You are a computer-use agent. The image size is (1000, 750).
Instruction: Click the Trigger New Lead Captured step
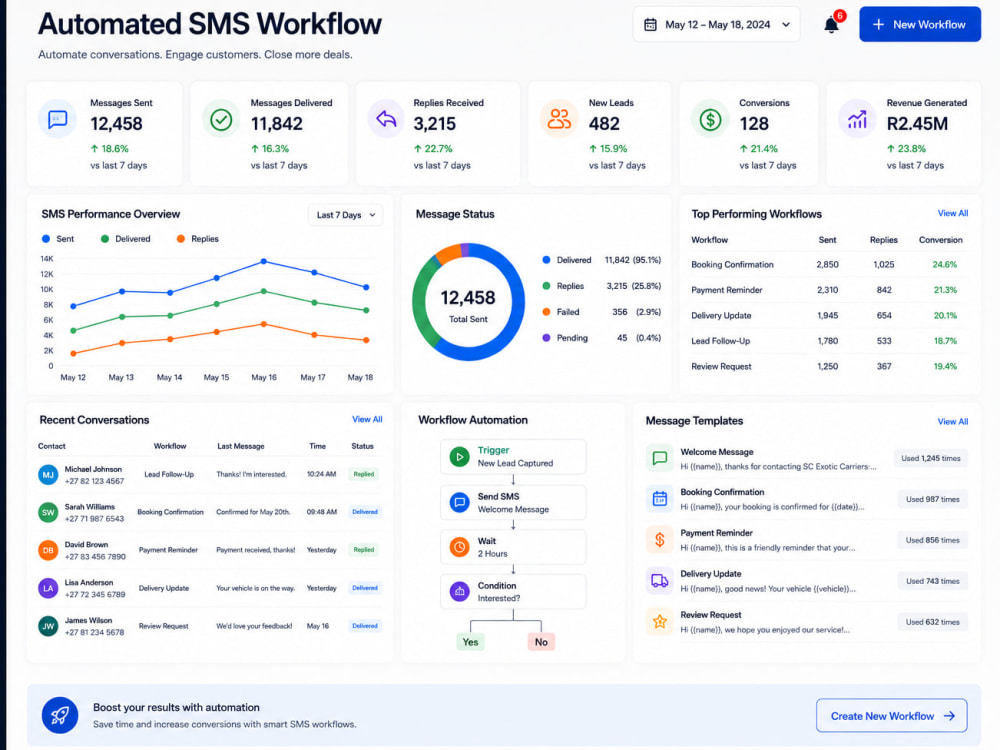coord(513,457)
